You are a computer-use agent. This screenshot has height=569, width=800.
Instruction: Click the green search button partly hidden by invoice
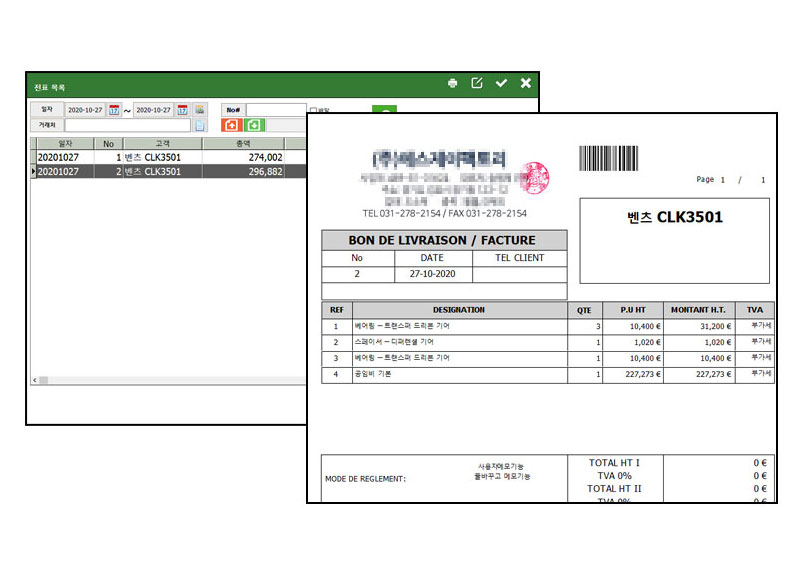pyautogui.click(x=384, y=109)
